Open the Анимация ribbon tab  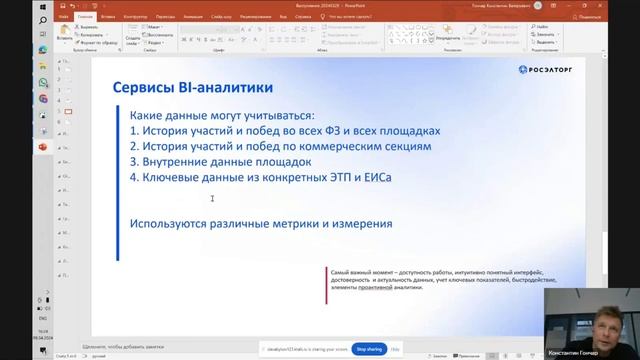pos(193,17)
